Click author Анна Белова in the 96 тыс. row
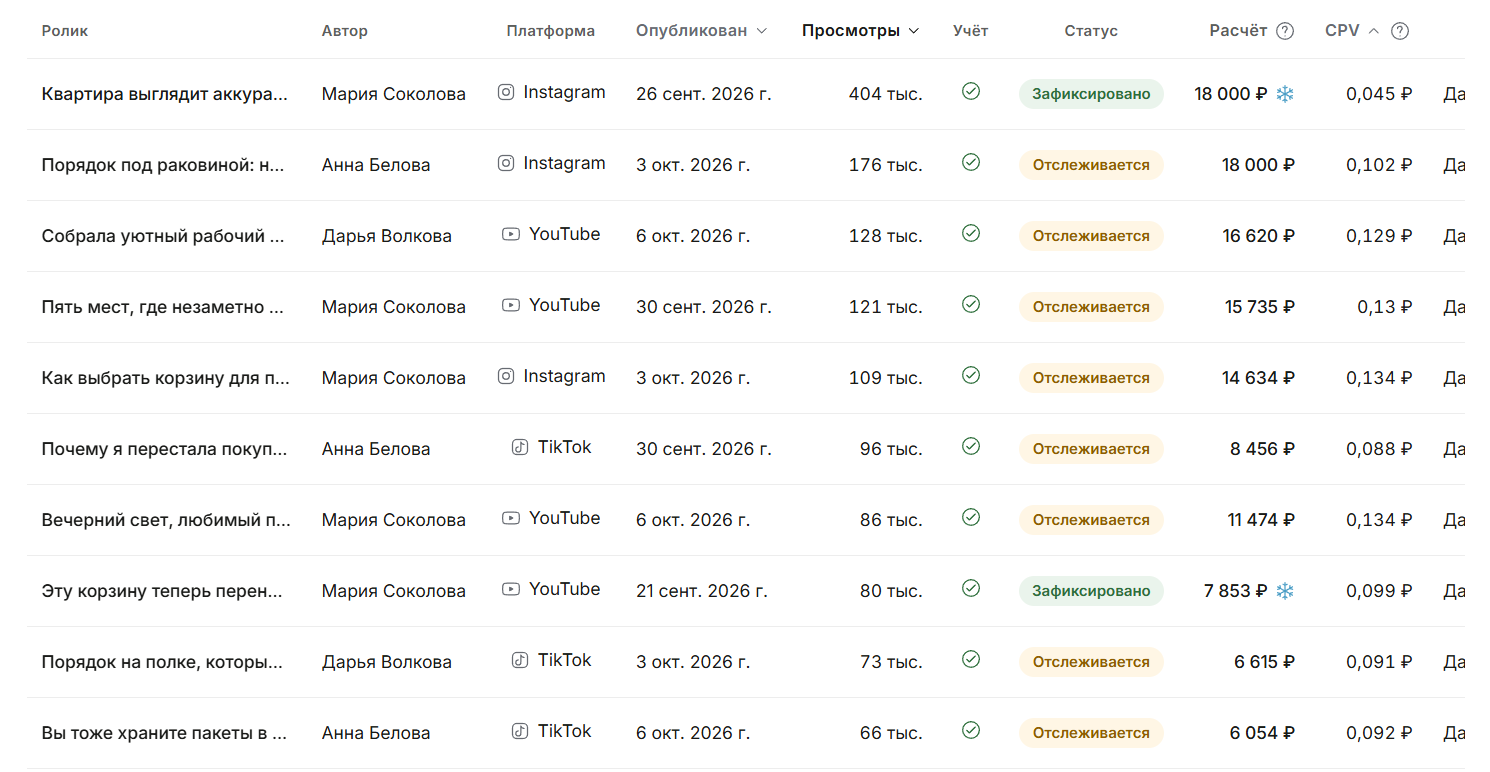 376,449
